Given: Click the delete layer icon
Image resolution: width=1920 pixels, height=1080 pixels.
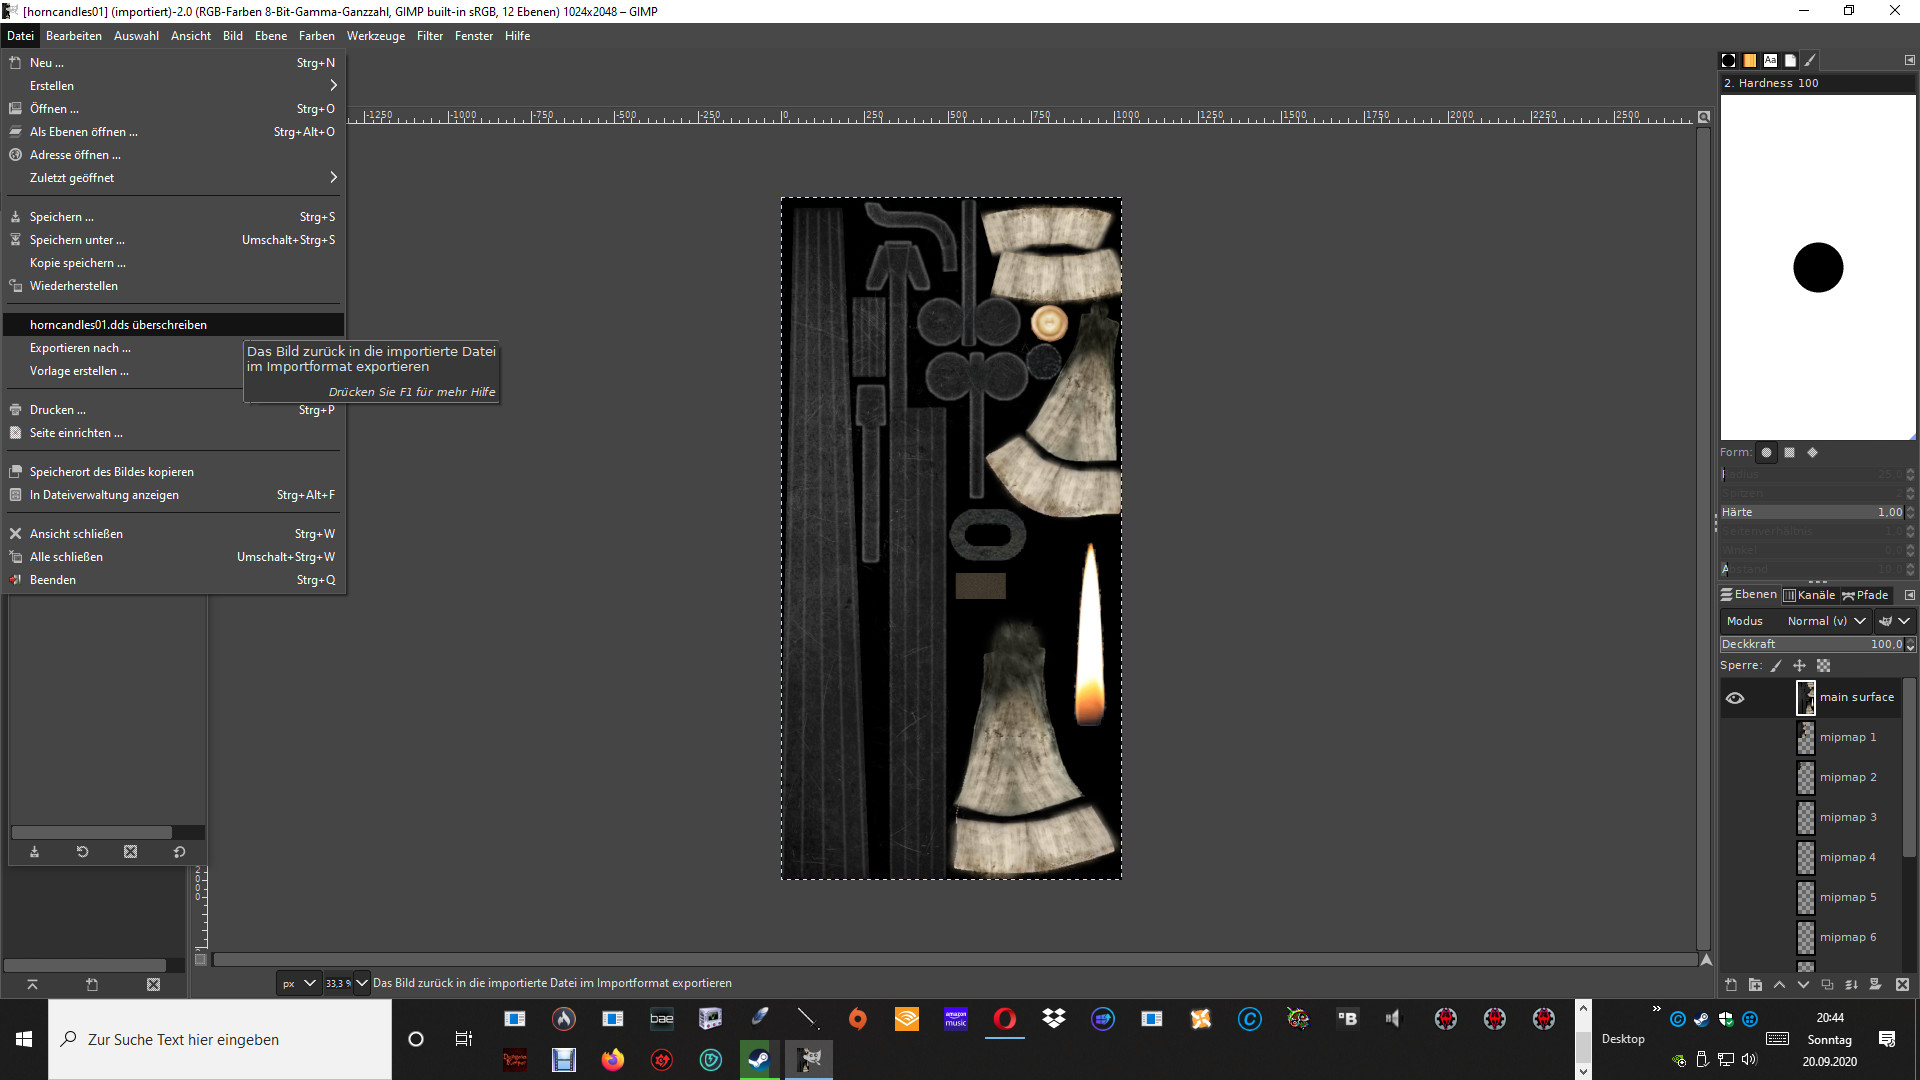Looking at the screenshot, I should point(1902,985).
